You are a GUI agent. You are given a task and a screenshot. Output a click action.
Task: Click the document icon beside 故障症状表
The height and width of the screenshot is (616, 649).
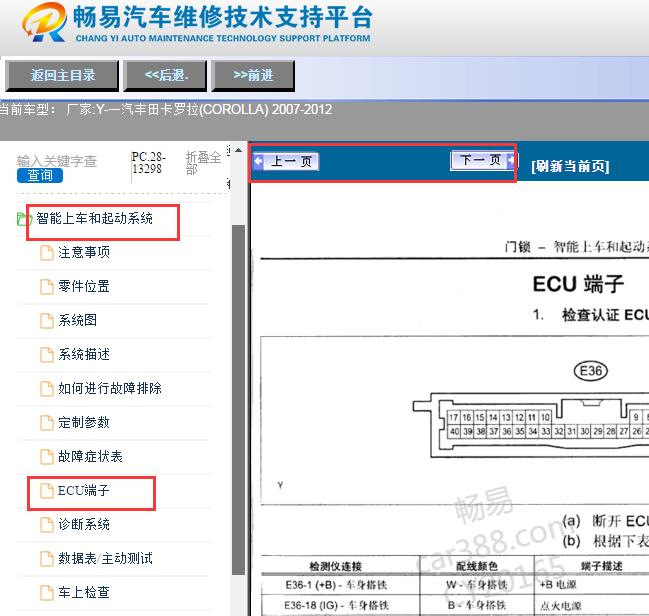coord(47,457)
